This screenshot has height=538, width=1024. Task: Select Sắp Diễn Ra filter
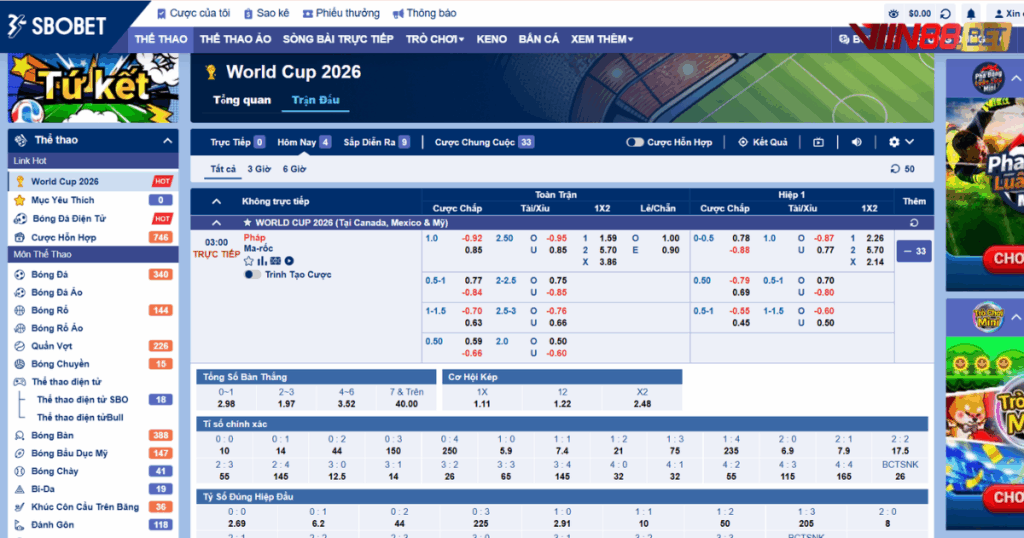pos(377,142)
